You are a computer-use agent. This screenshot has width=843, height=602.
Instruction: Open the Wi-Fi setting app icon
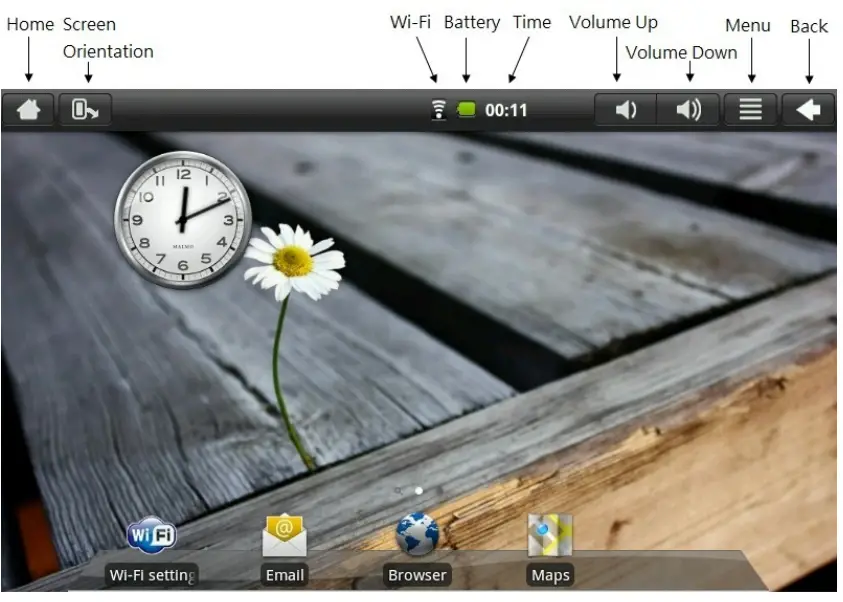click(152, 535)
